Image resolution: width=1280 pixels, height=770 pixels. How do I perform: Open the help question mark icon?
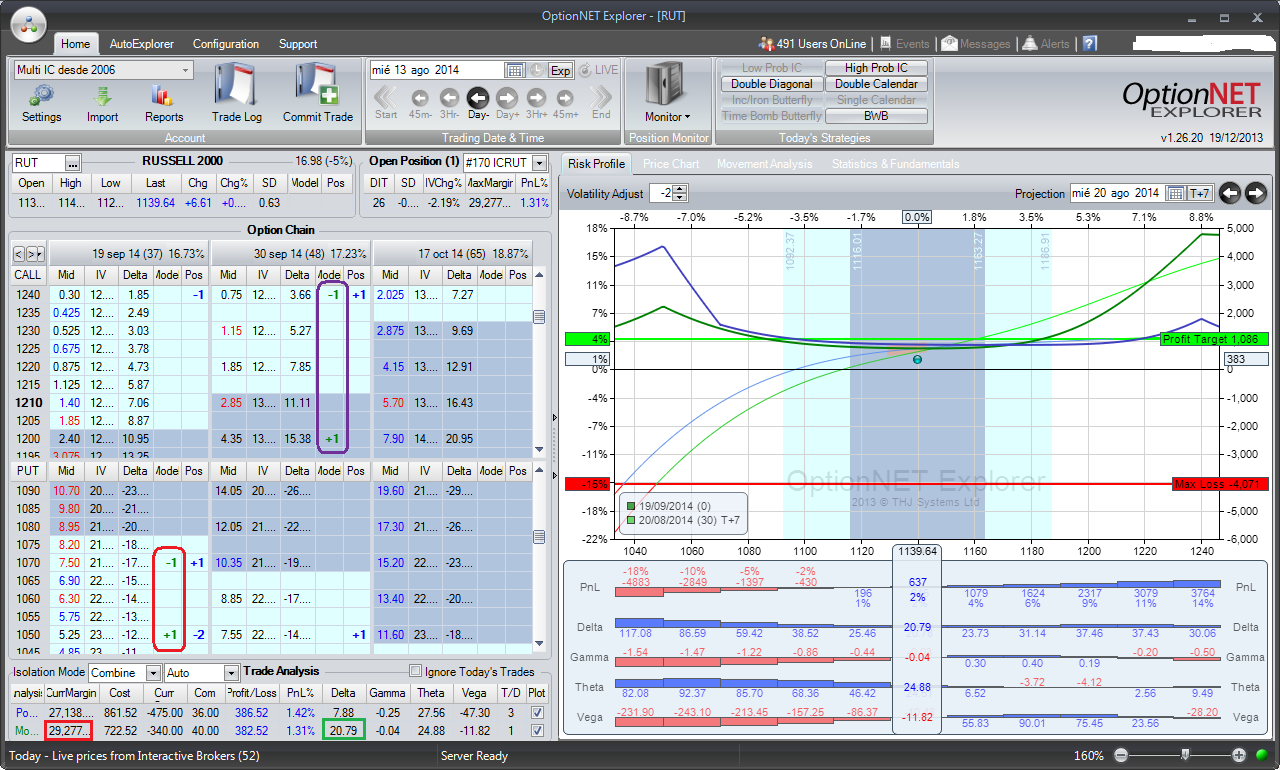[1089, 44]
